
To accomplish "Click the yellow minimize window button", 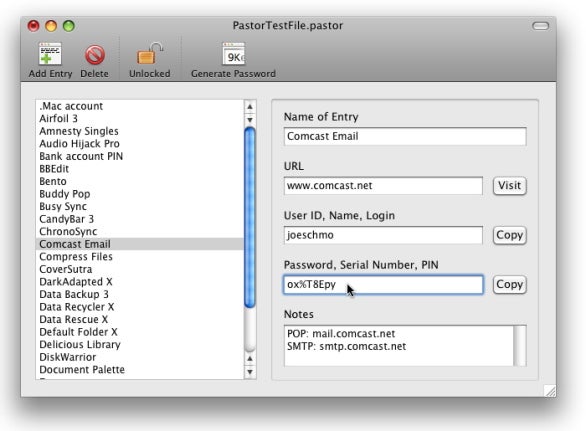I will [x=51, y=26].
